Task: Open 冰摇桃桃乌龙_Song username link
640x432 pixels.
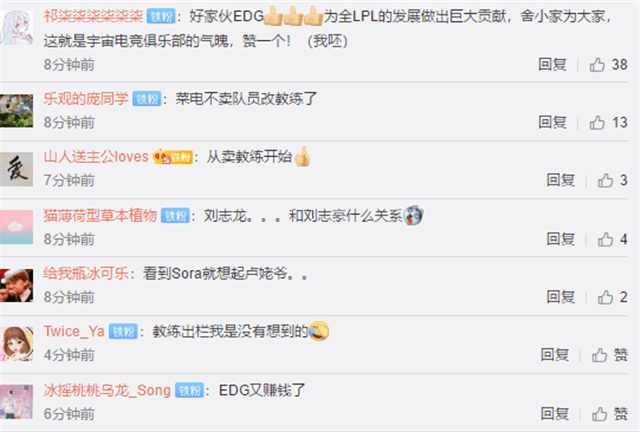Action: pyautogui.click(x=107, y=390)
